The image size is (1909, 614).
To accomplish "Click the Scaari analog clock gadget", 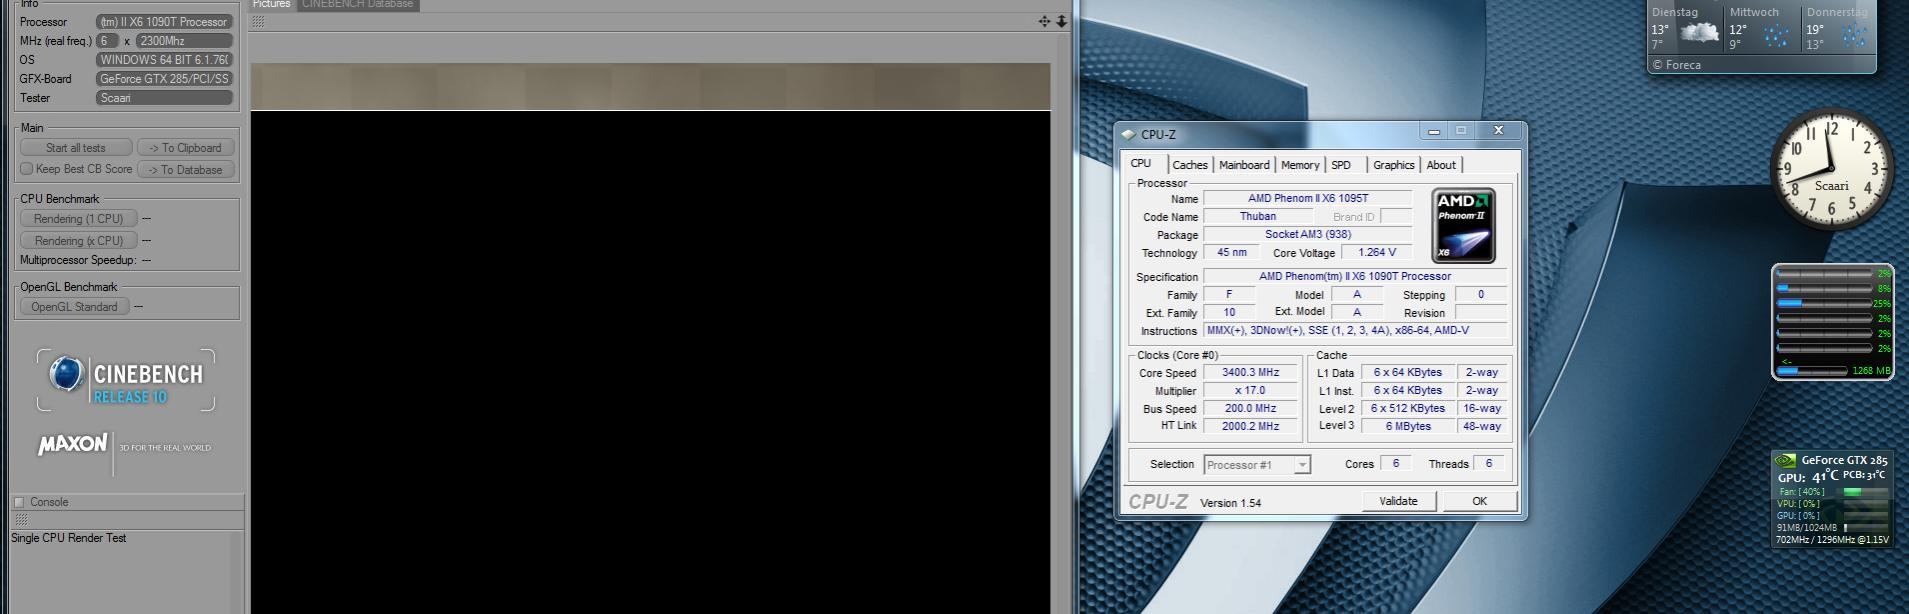I will (x=1831, y=168).
